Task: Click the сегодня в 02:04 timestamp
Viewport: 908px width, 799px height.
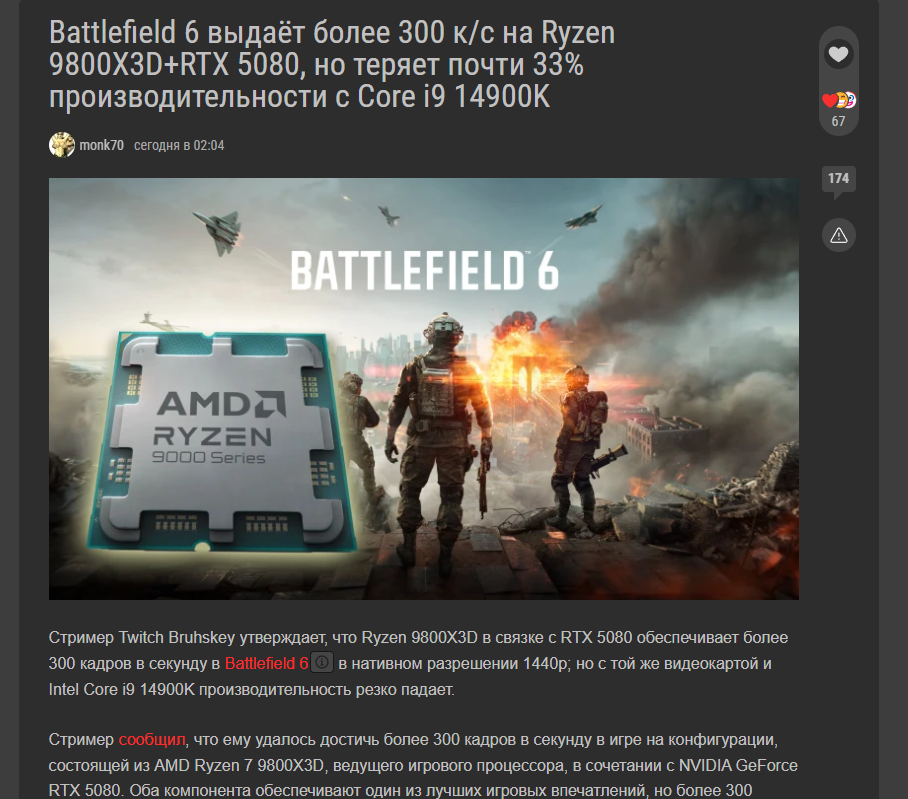Action: 179,145
